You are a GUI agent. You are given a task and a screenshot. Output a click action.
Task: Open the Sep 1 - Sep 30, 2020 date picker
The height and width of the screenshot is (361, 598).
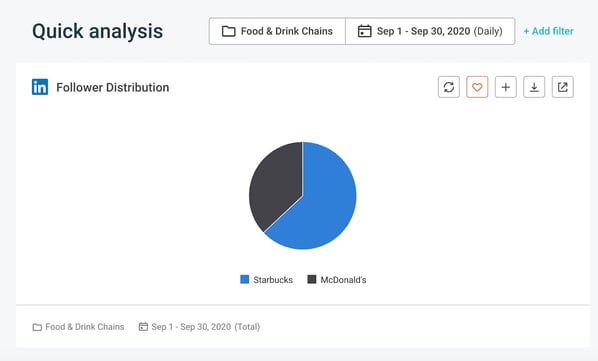pyautogui.click(x=430, y=31)
